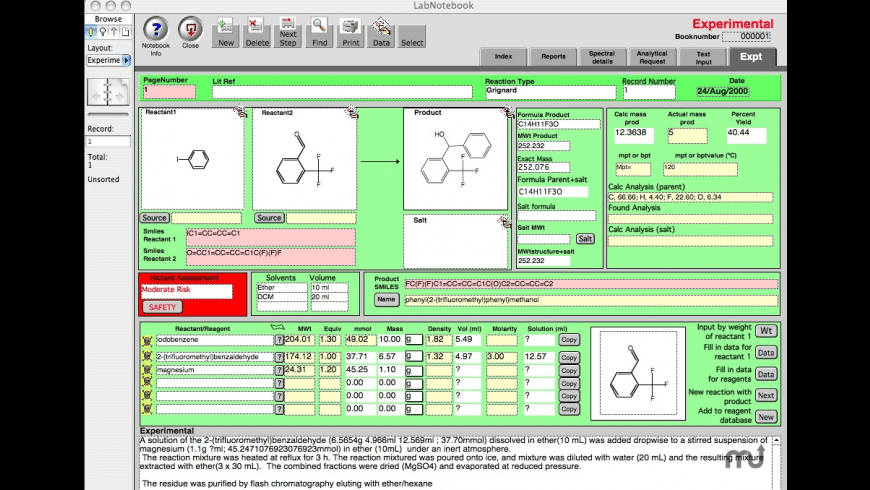
Task: Click the bee icon on the Reactant1 box
Action: 240,113
